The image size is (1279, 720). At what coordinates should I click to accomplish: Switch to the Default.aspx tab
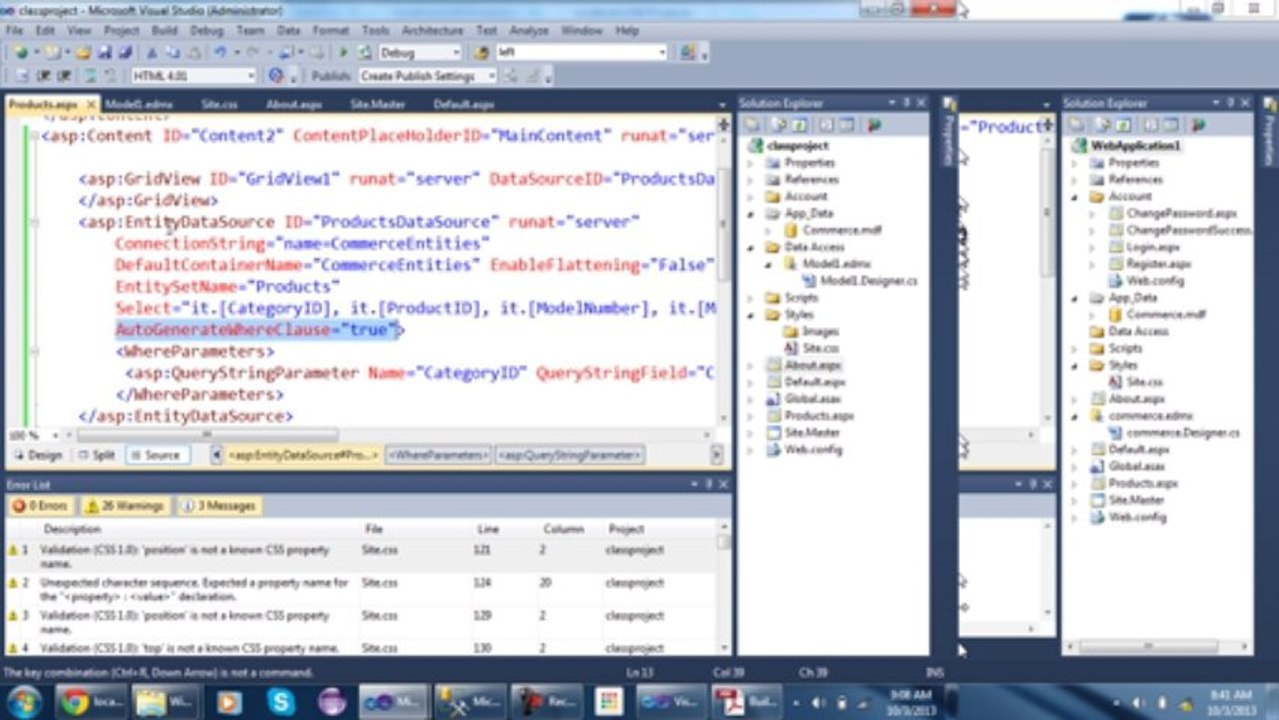463,104
